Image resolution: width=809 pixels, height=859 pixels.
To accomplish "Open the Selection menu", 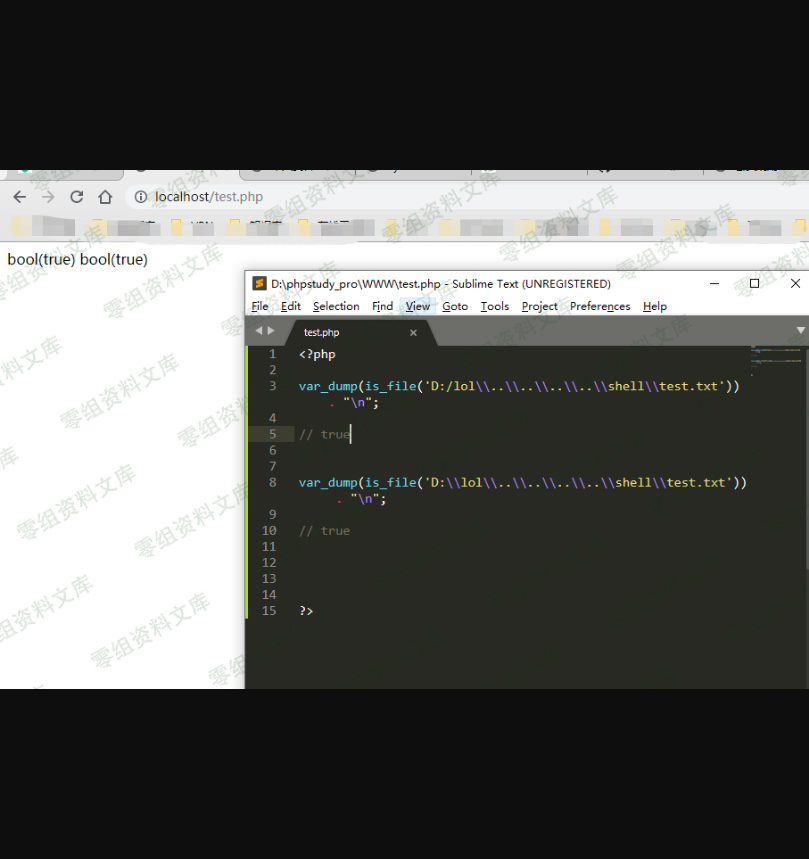I will pos(336,306).
